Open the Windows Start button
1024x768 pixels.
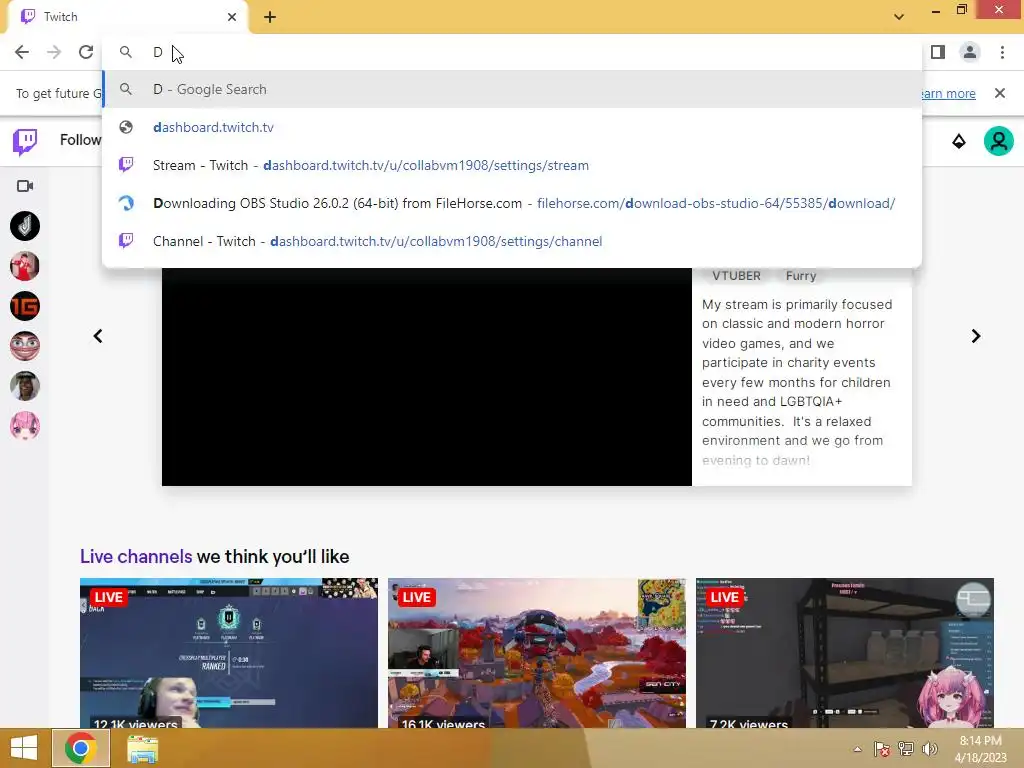tap(24, 748)
